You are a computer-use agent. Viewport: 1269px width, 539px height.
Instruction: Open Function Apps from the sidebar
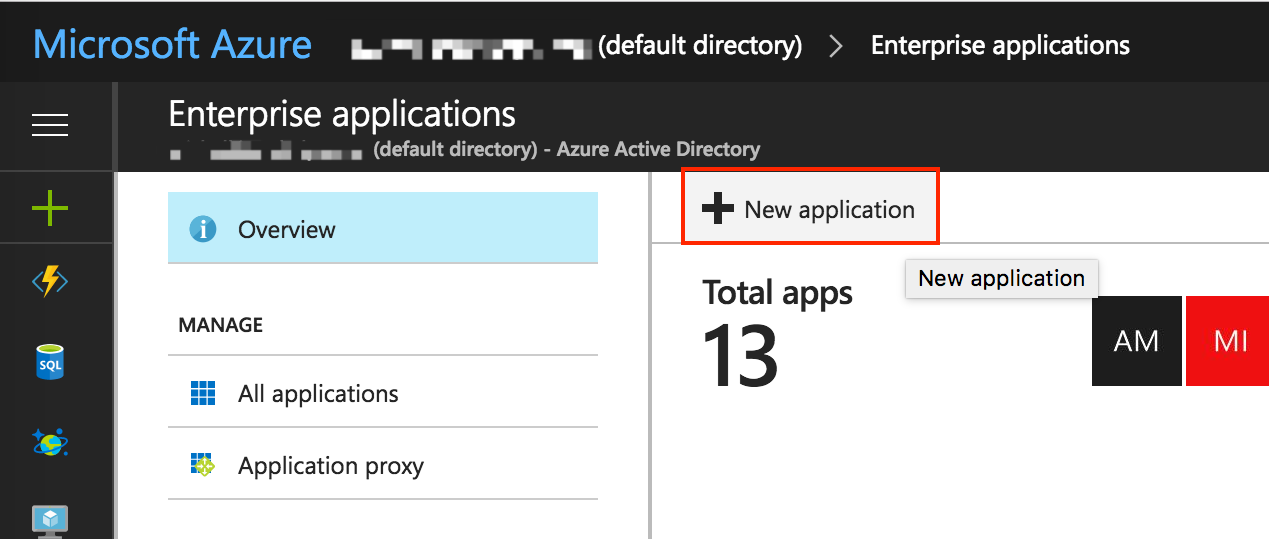[x=50, y=283]
